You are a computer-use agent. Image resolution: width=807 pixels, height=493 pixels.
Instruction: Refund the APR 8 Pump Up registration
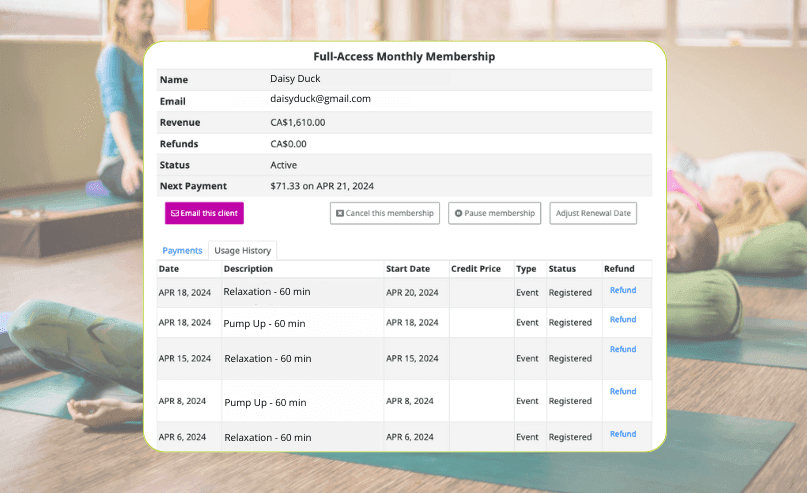623,392
